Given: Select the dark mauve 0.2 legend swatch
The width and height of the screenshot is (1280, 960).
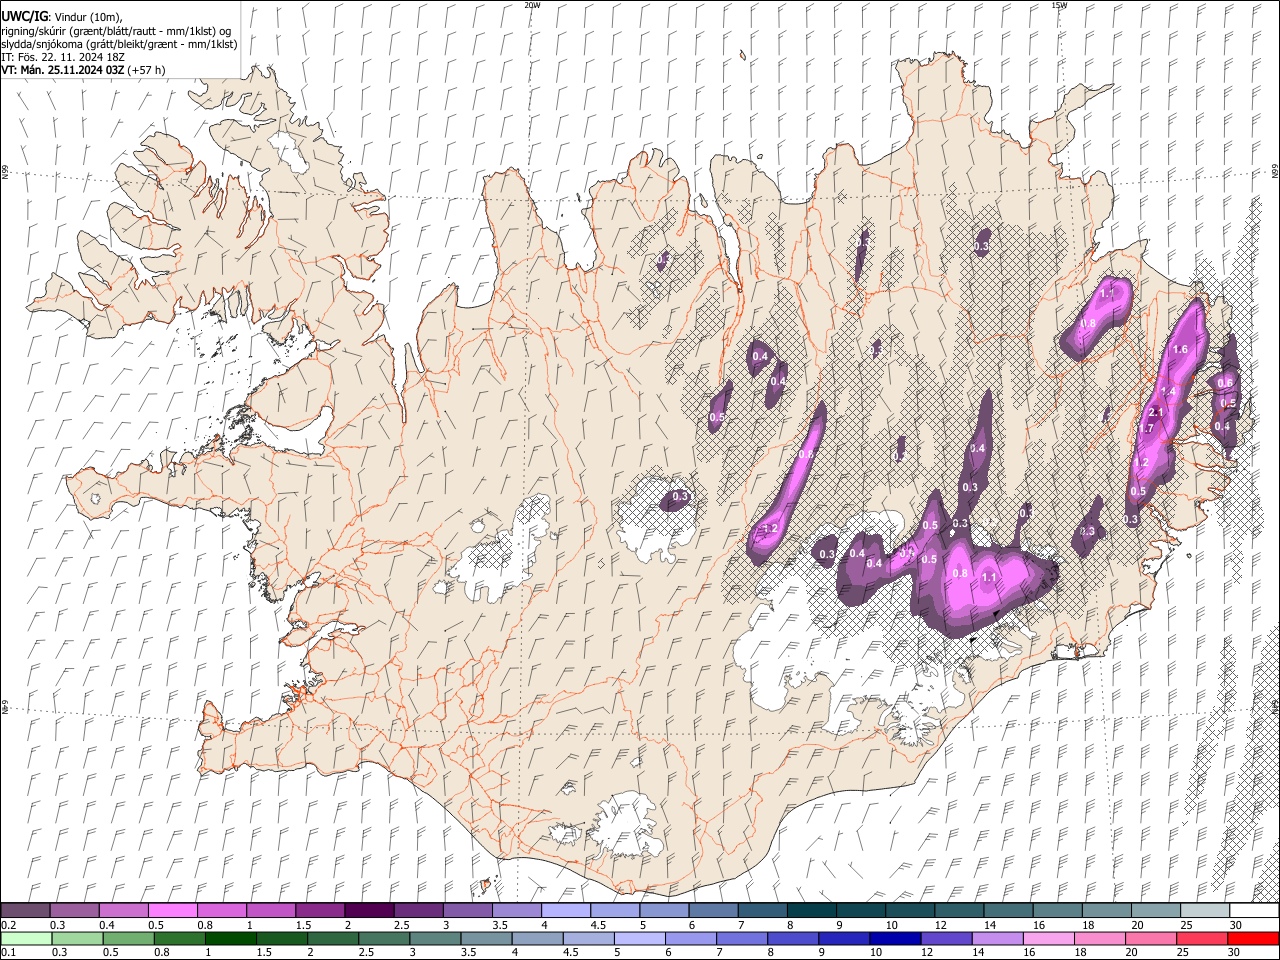Looking at the screenshot, I should tap(25, 911).
